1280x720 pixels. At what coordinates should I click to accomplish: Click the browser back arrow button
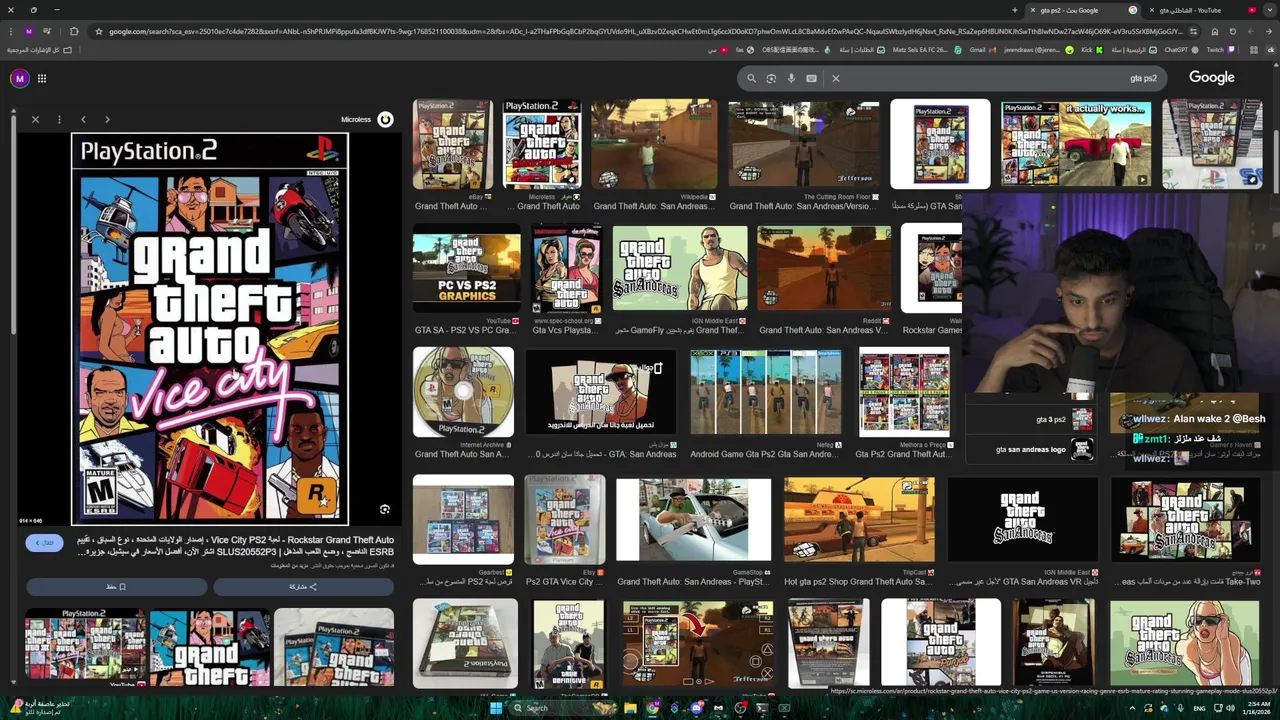[1268, 31]
